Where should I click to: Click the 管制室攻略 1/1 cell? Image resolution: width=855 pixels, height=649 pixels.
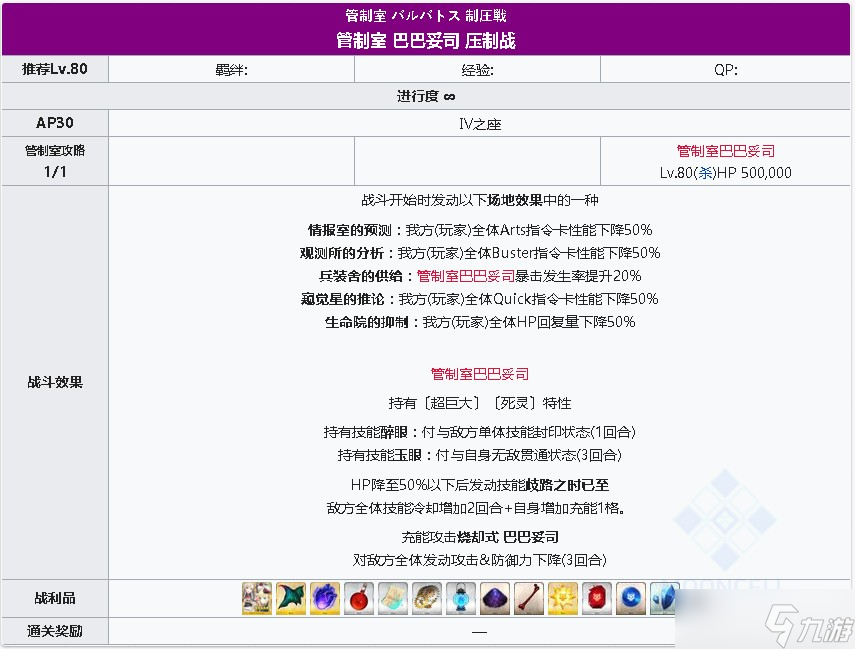click(55, 161)
